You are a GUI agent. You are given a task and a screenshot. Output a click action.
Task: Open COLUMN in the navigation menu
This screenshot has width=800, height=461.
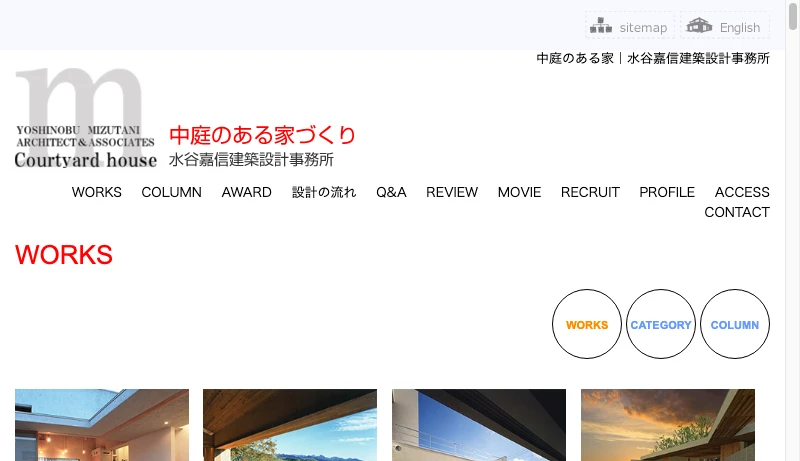171,192
